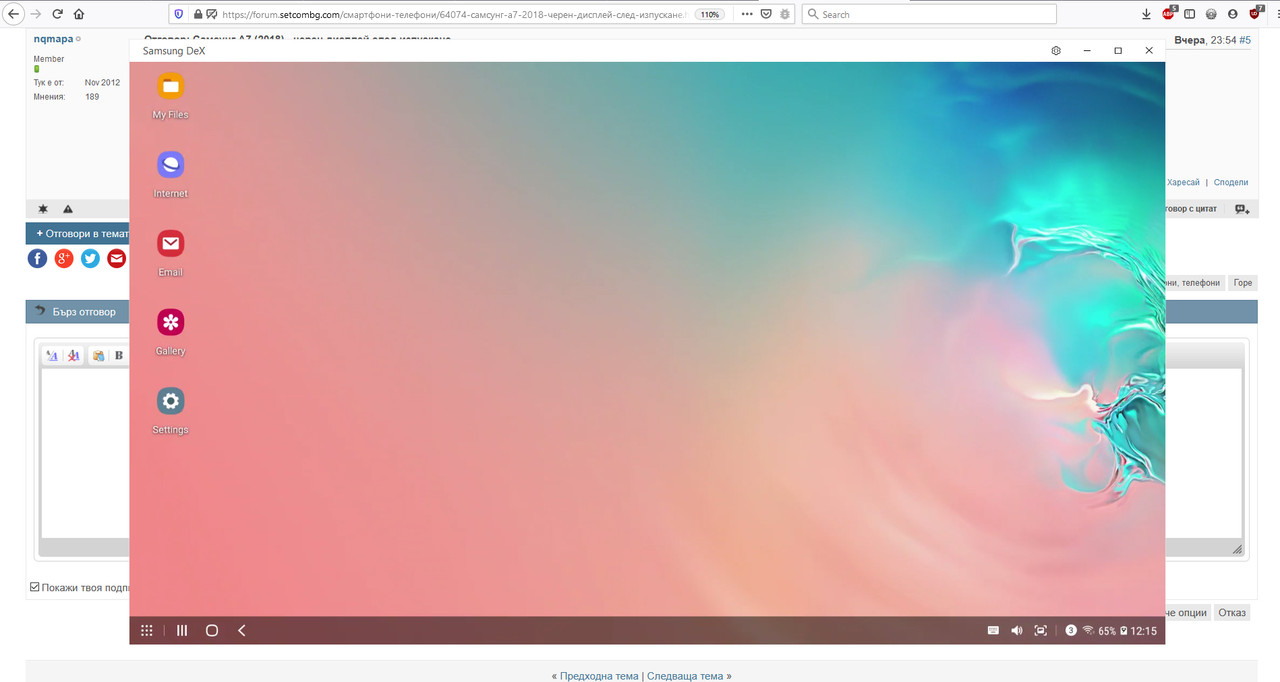Image resolution: width=1280 pixels, height=682 pixels.
Task: Open the Firefox downloads arrow
Action: [1146, 14]
